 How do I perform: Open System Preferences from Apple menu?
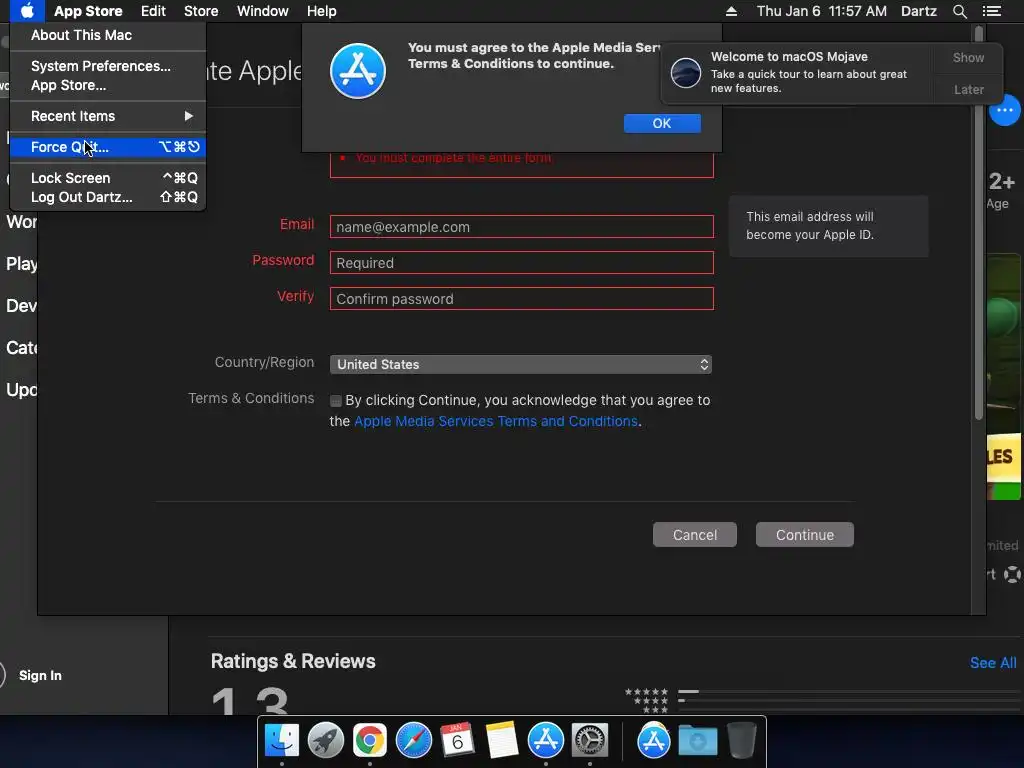[x=108, y=66]
